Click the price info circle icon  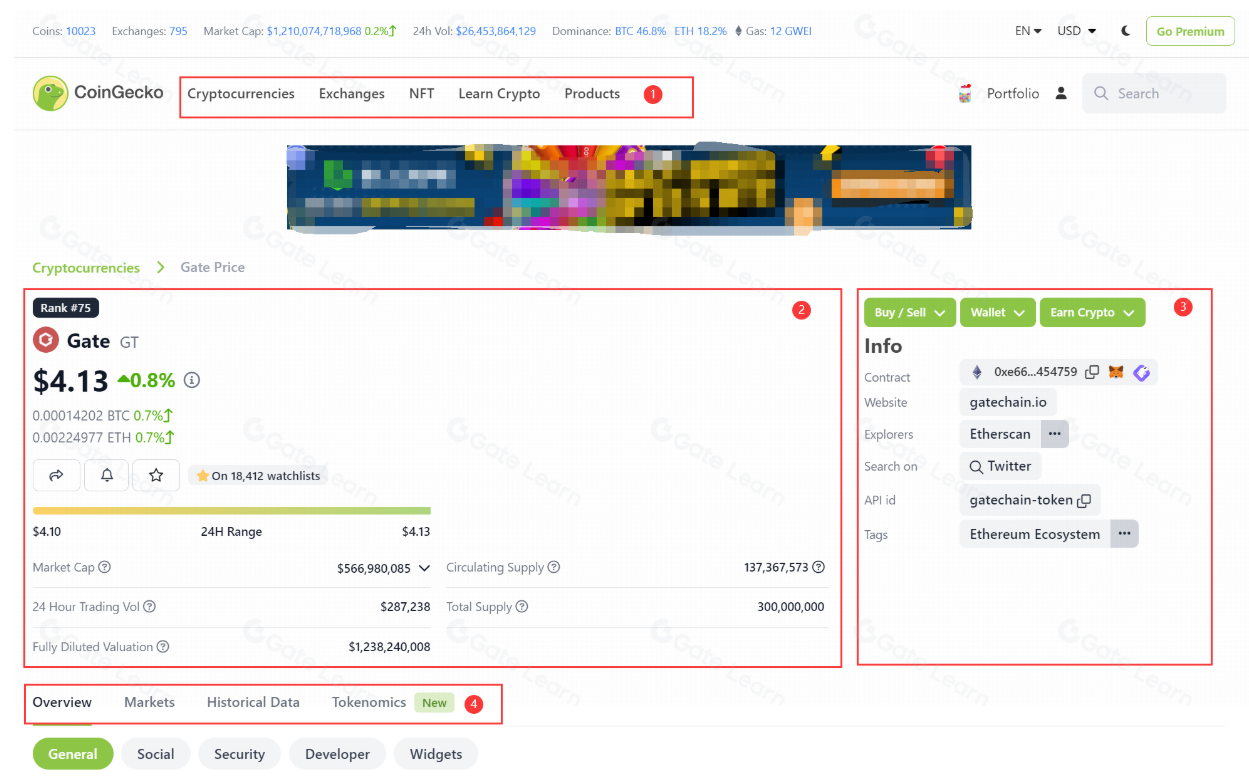pos(192,380)
